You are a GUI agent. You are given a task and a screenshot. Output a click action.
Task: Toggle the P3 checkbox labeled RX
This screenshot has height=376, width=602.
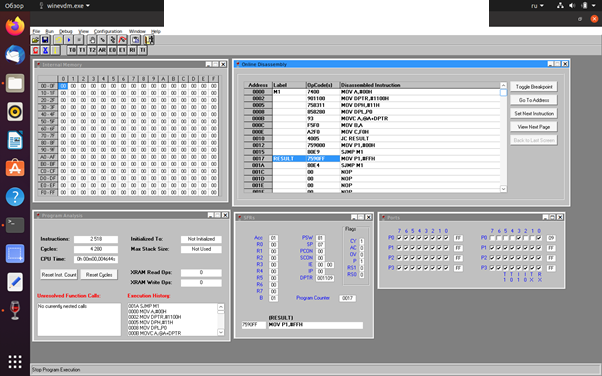tap(539, 268)
